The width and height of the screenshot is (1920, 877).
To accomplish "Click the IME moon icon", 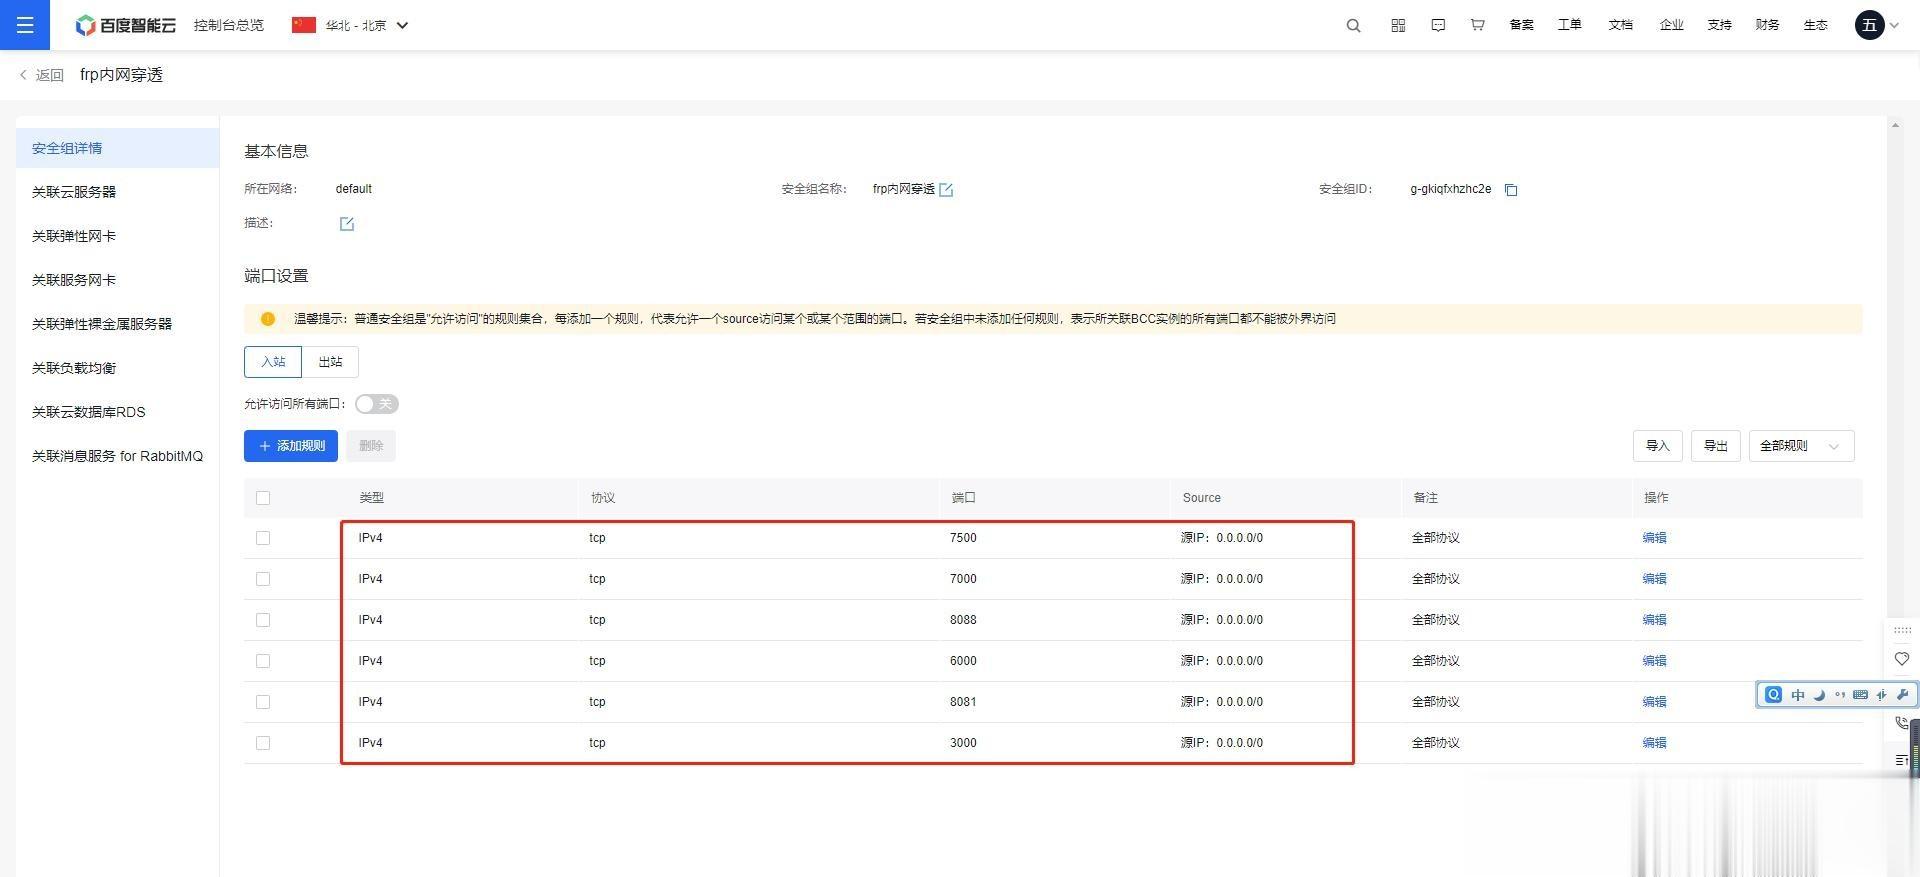I will [1819, 695].
